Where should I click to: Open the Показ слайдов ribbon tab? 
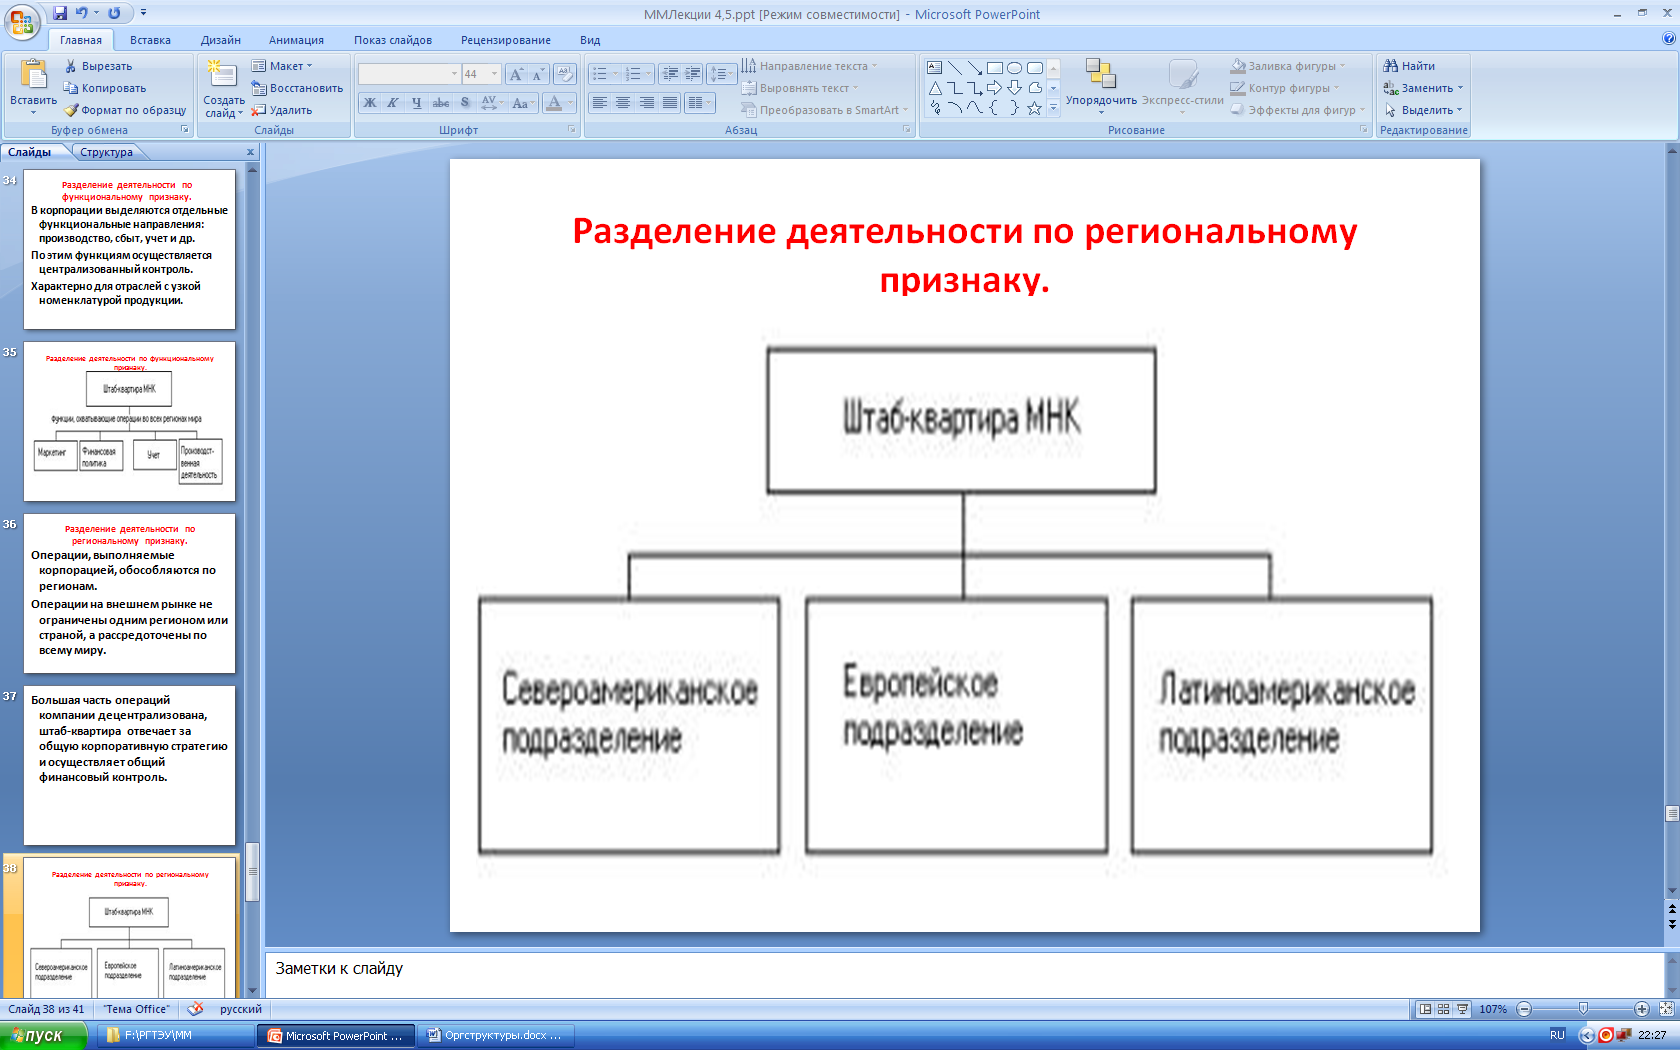click(x=393, y=40)
